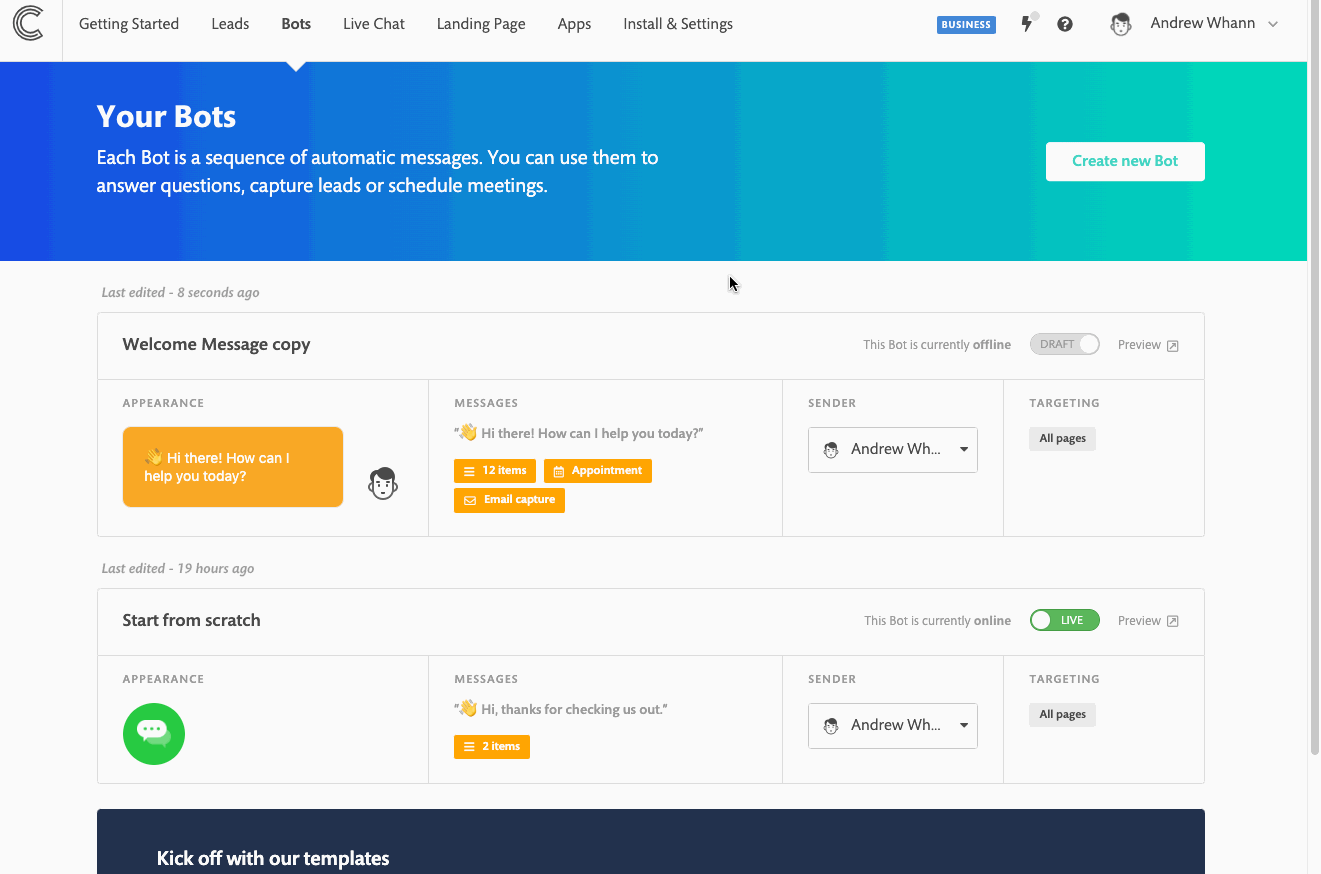Switch to the Live Chat tab
The height and width of the screenshot is (874, 1321).
tap(373, 23)
